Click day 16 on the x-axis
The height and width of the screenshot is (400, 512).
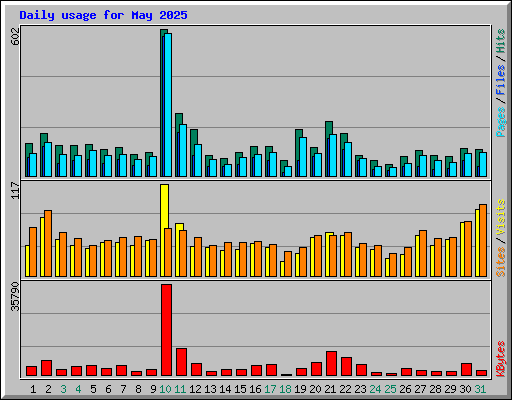255,389
